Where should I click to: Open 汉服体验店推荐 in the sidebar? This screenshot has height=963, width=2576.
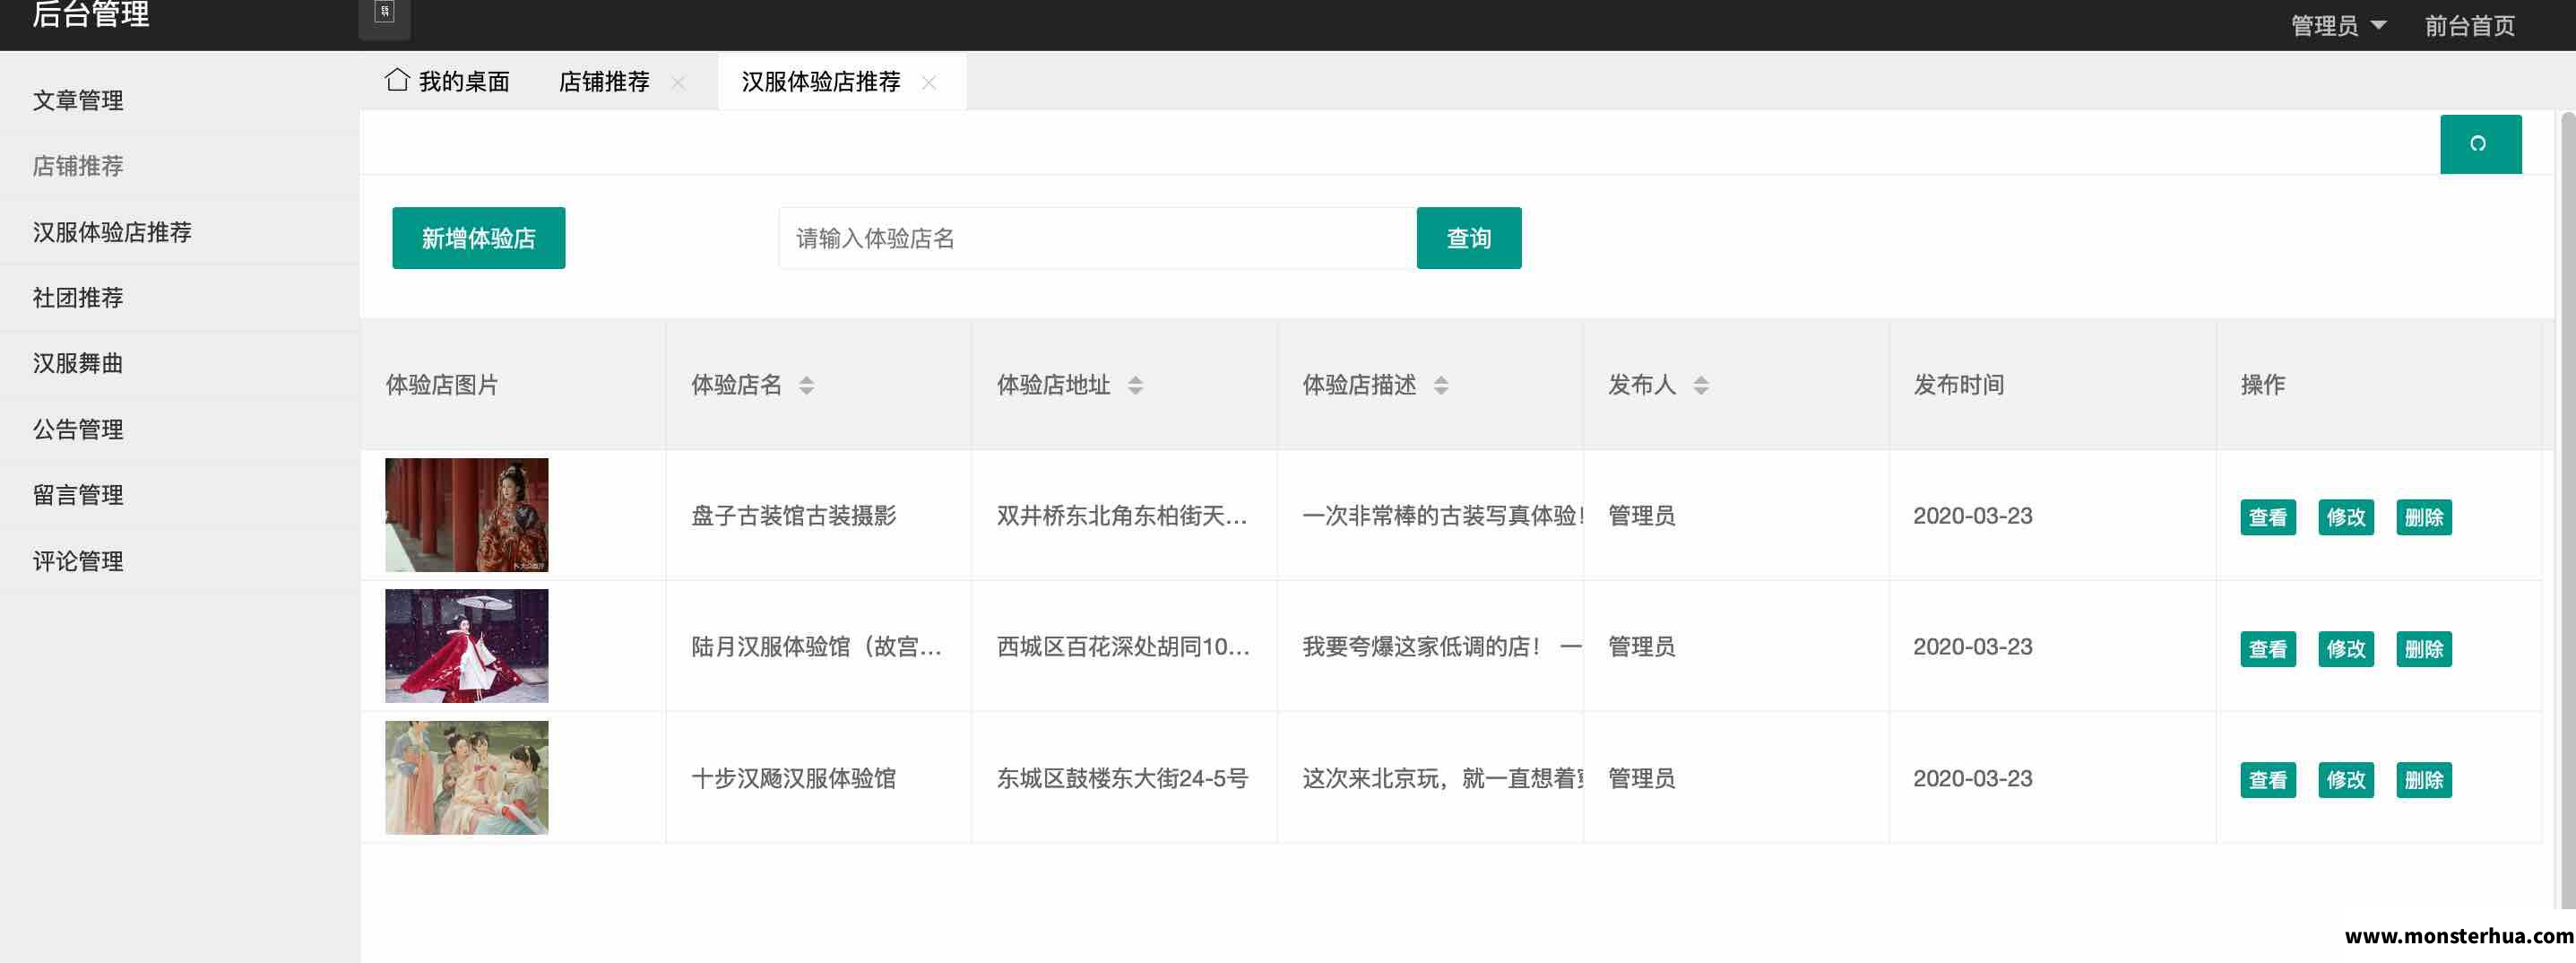pos(180,232)
